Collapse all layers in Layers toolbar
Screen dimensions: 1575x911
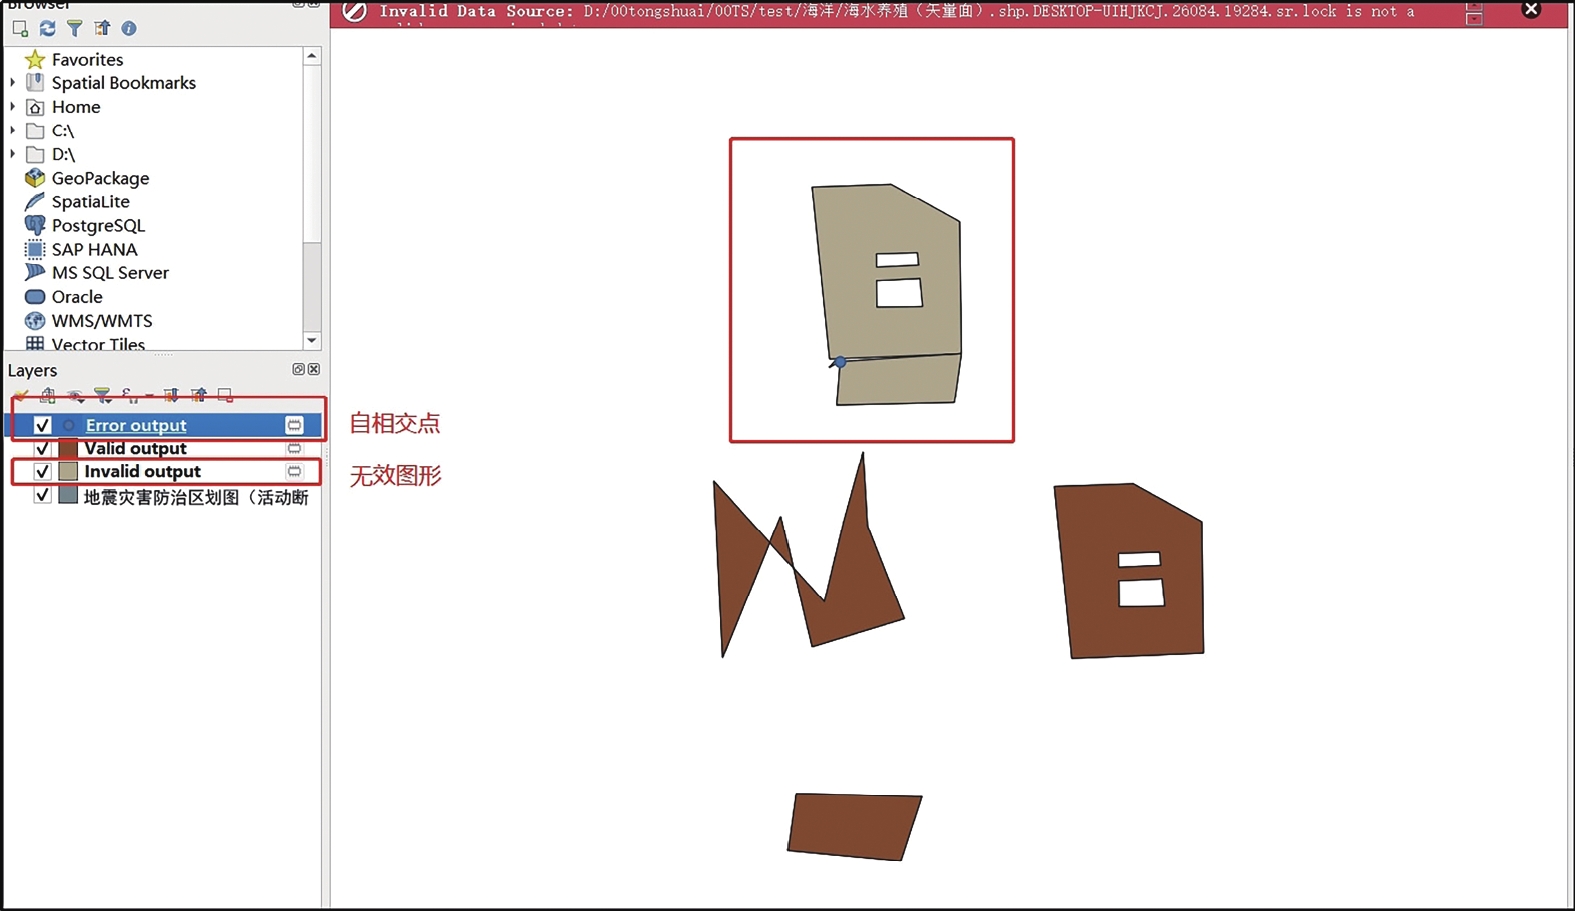pos(199,396)
